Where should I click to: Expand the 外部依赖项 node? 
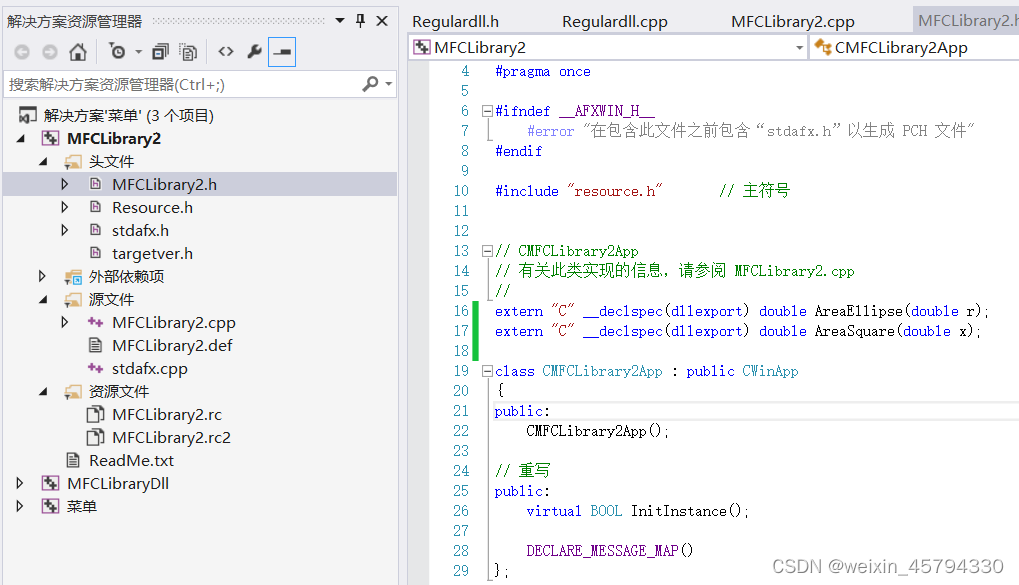coord(42,276)
